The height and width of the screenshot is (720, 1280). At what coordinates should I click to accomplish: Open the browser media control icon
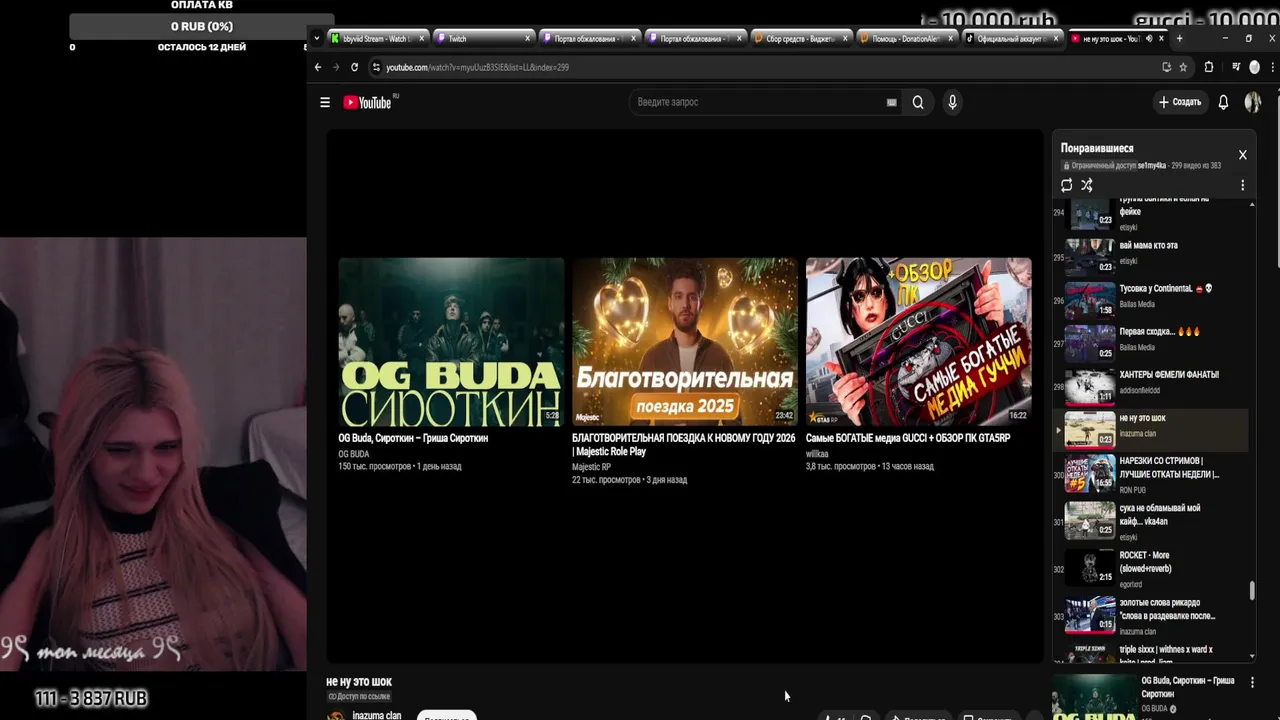(x=1236, y=67)
